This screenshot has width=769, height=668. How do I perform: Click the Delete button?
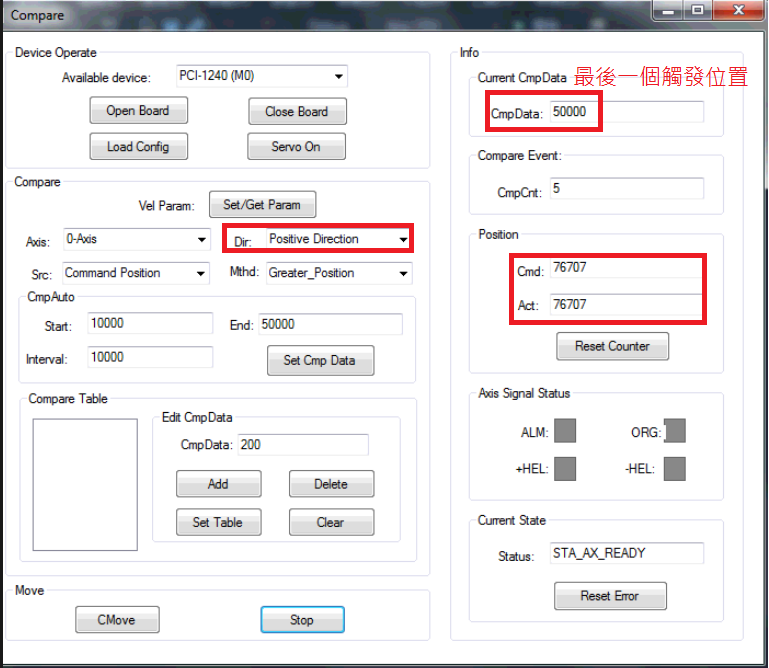pos(332,484)
